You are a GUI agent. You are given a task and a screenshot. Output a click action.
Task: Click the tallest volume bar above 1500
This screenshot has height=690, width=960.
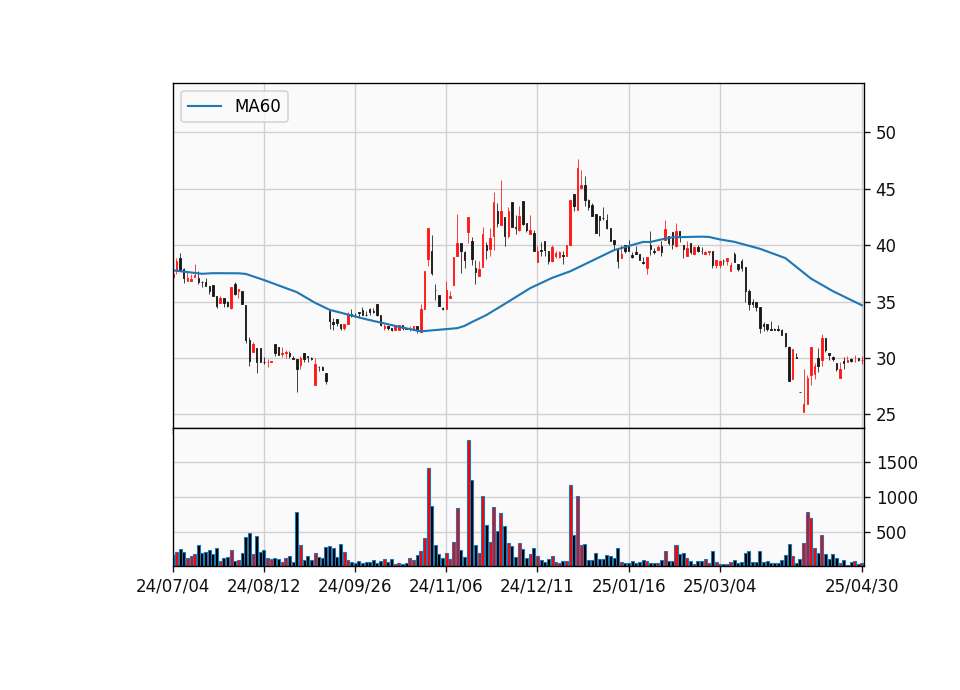click(469, 503)
